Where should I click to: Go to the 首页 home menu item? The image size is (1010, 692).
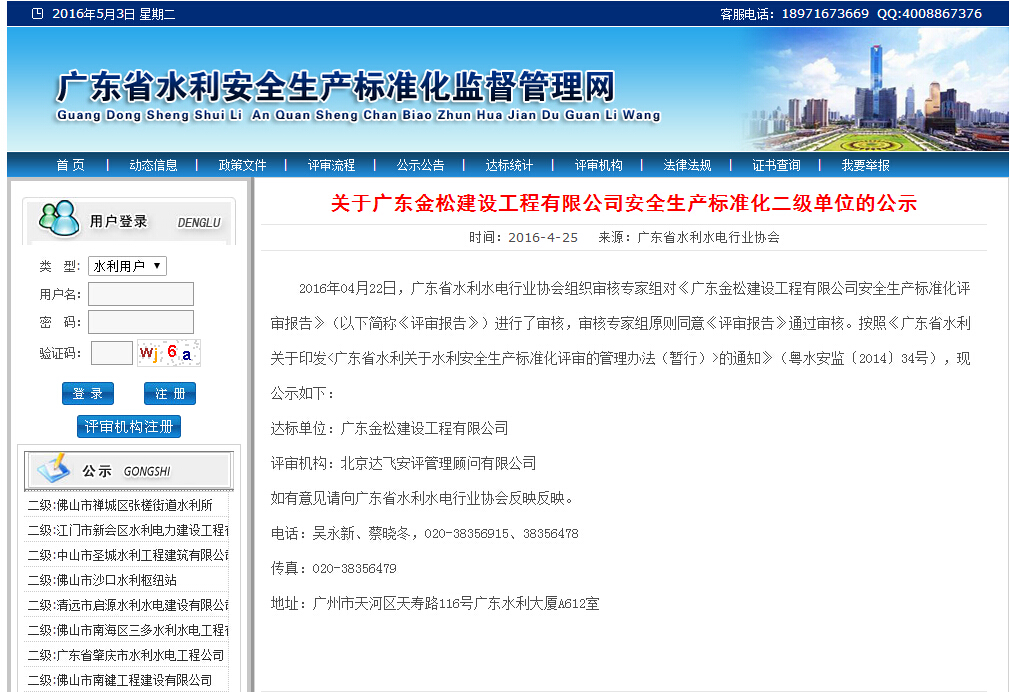(70, 165)
